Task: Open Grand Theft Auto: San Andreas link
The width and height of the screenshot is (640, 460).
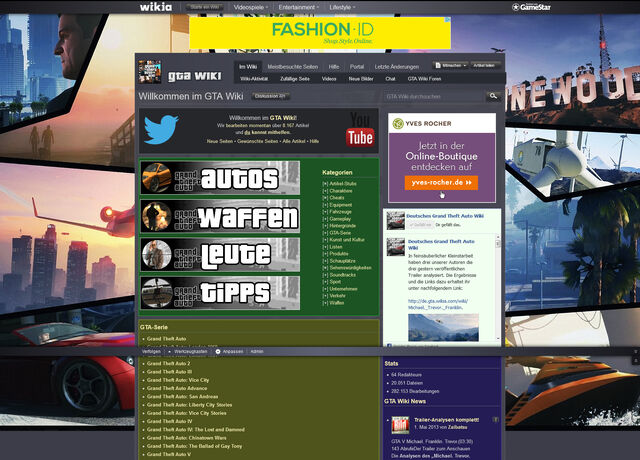Action: 182,396
